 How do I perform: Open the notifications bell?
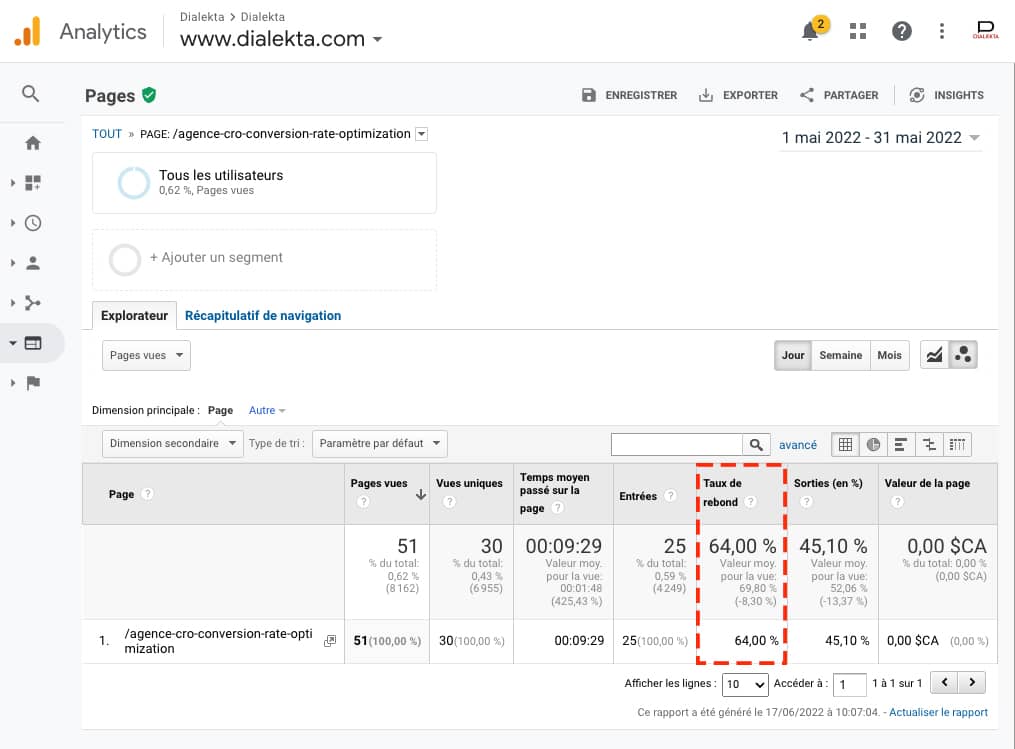[809, 31]
